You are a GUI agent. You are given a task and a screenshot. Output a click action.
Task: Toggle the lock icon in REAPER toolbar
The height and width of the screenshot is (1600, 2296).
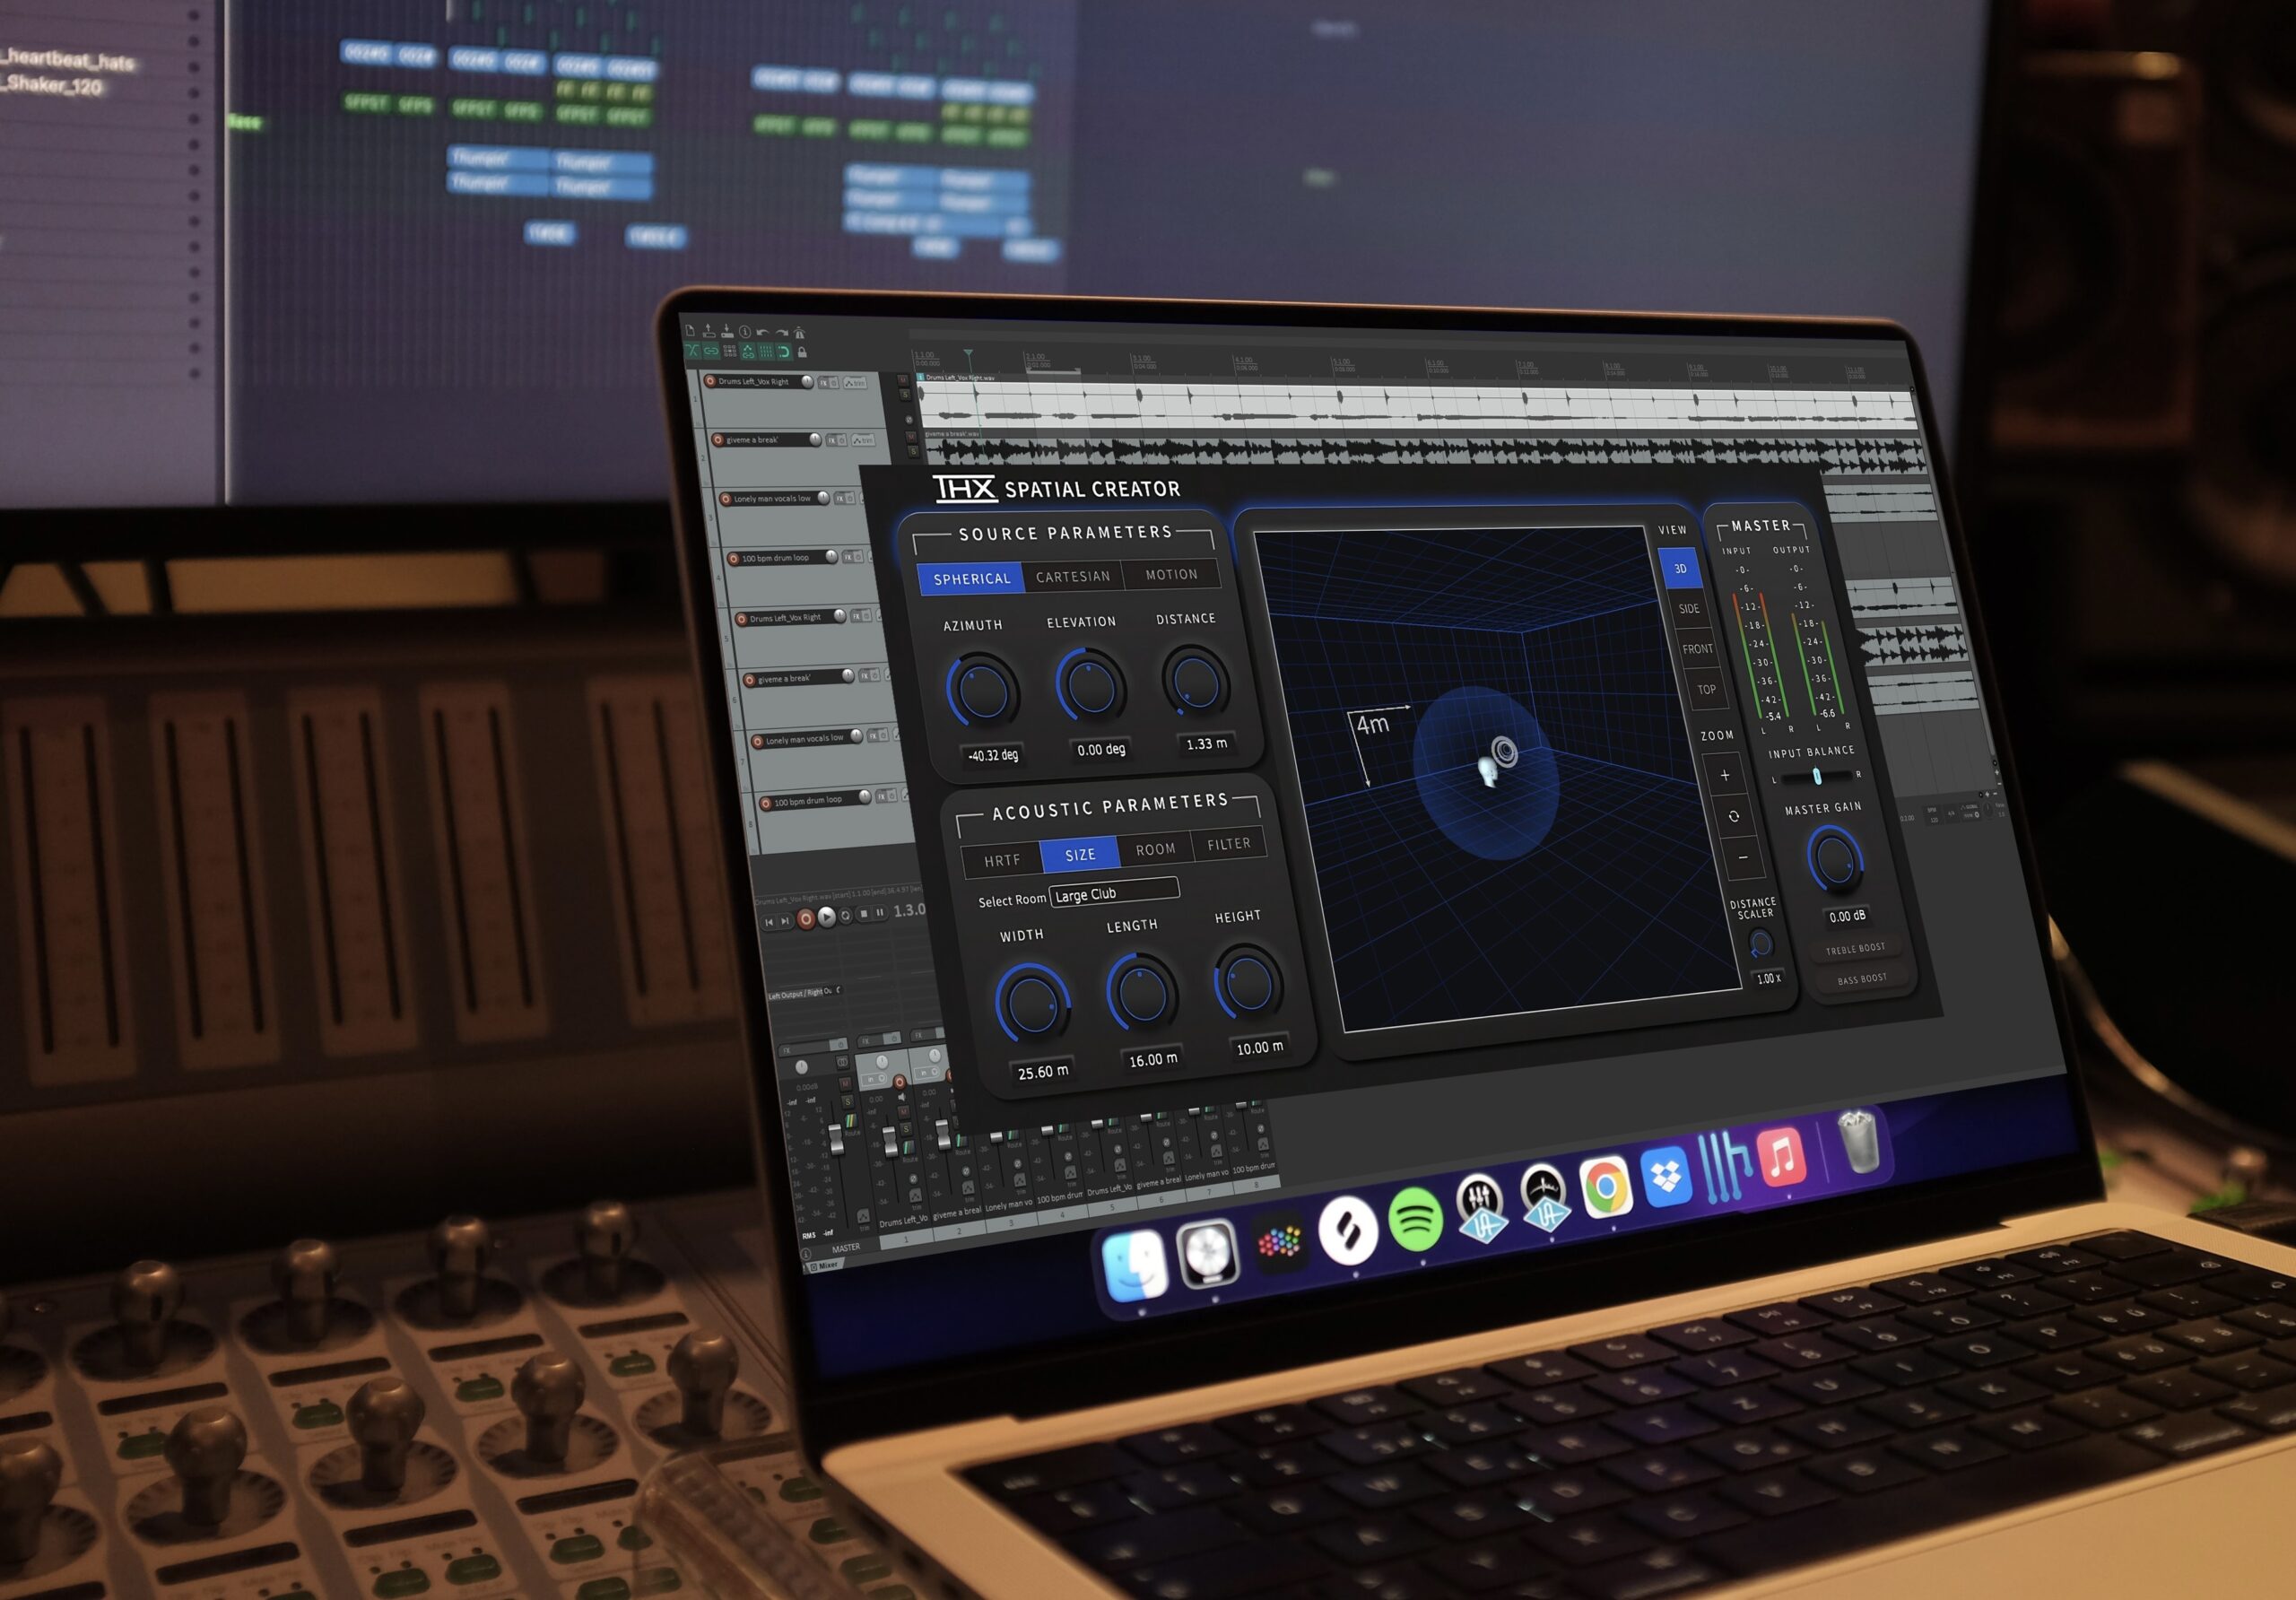pyautogui.click(x=802, y=353)
